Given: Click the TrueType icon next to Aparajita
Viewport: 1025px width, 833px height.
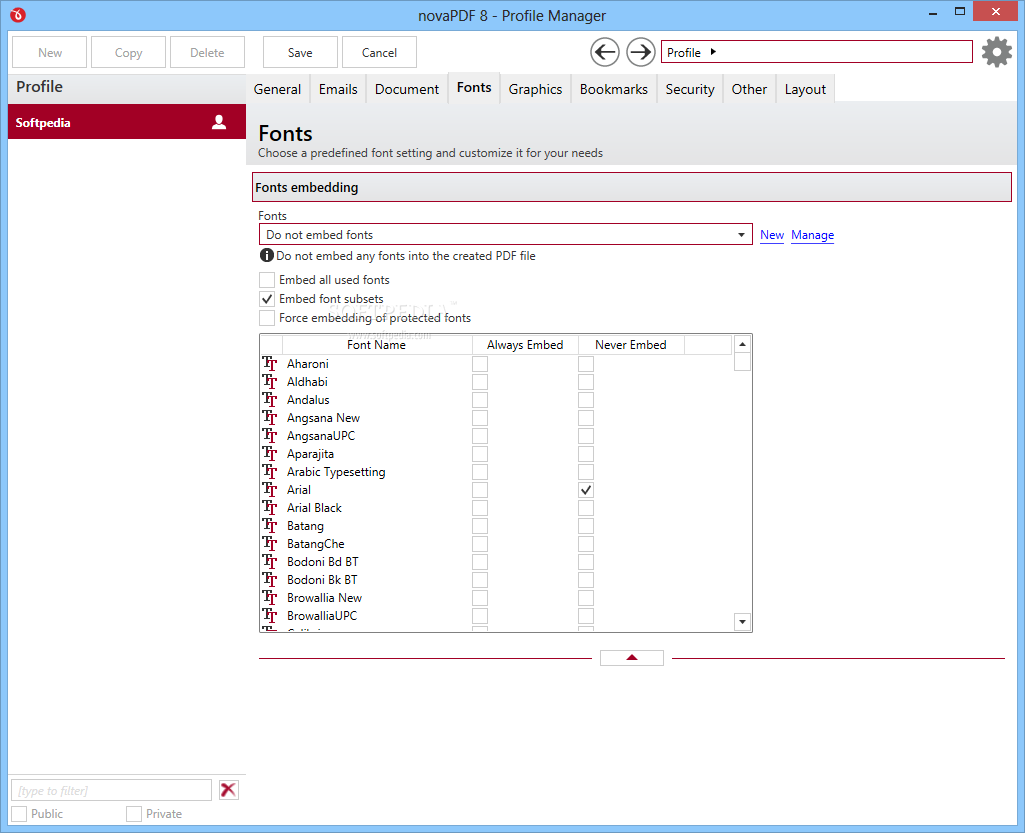Looking at the screenshot, I should (270, 454).
